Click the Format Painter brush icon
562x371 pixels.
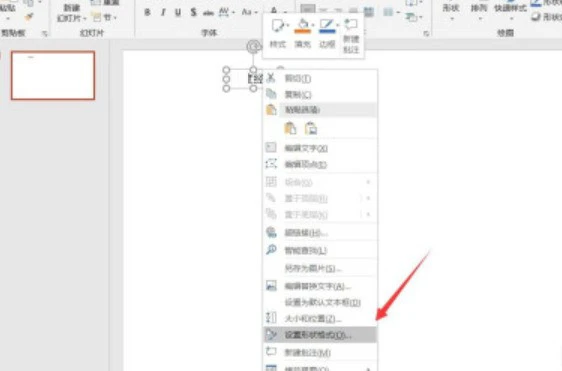point(29,17)
